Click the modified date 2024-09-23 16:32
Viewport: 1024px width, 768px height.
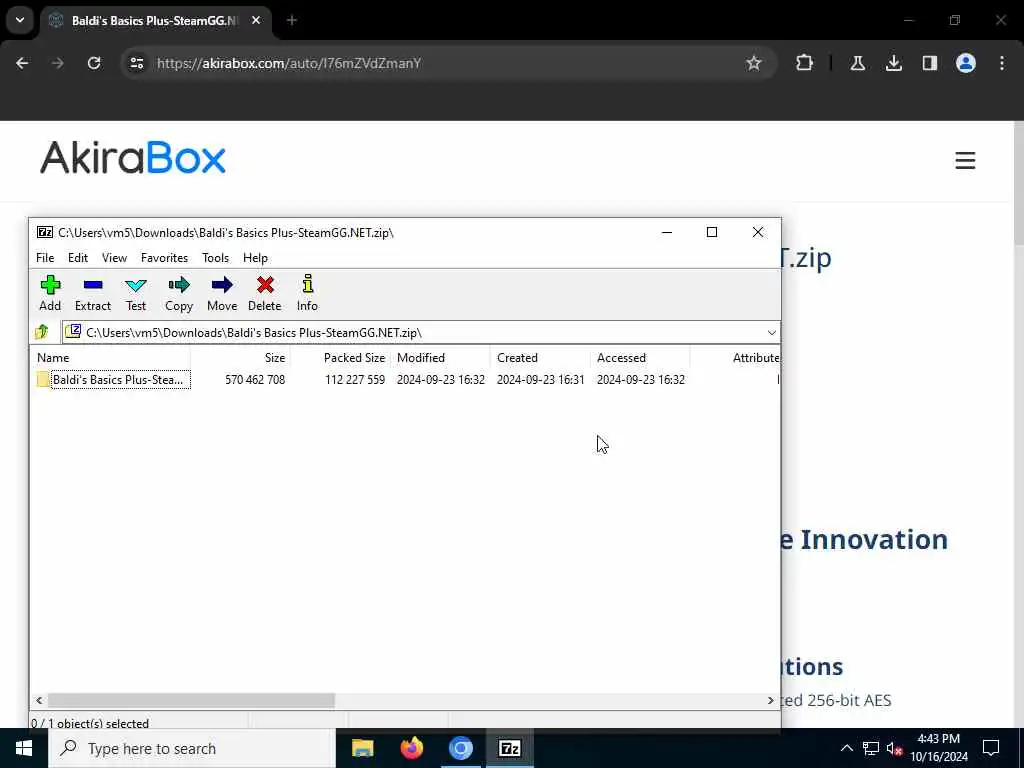(x=441, y=379)
